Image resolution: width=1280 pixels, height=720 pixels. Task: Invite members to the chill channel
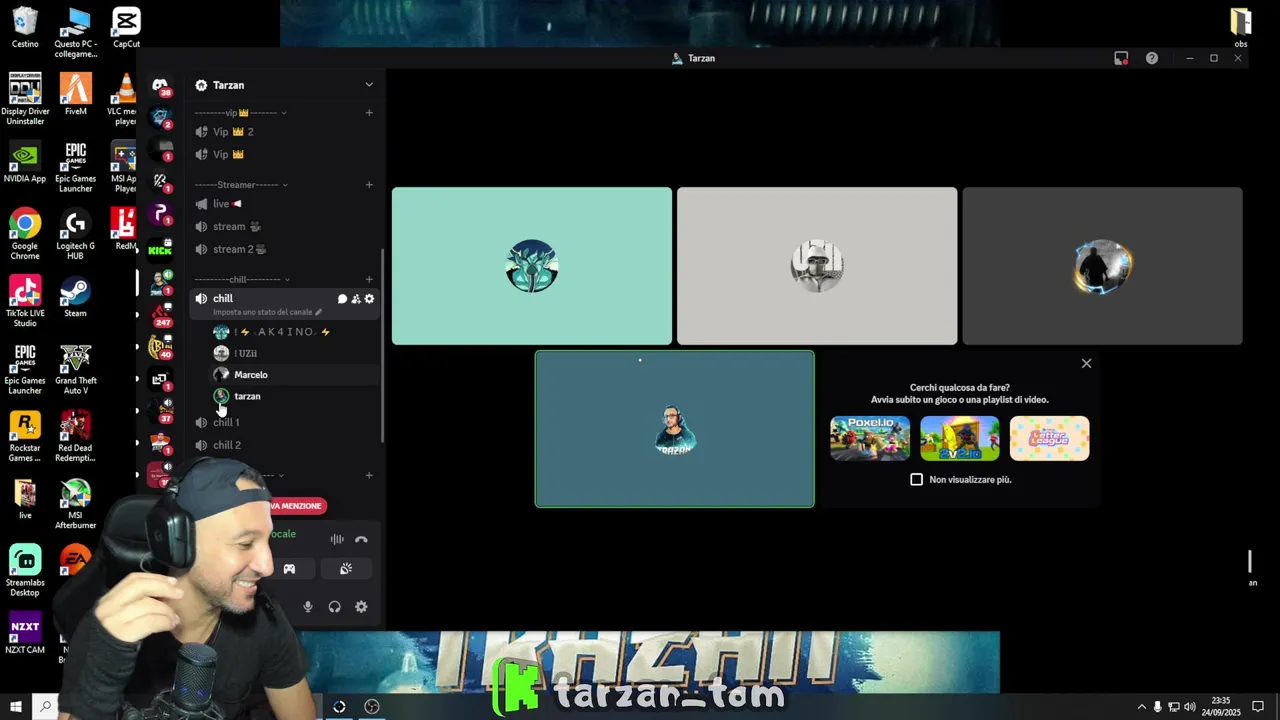[x=356, y=299]
